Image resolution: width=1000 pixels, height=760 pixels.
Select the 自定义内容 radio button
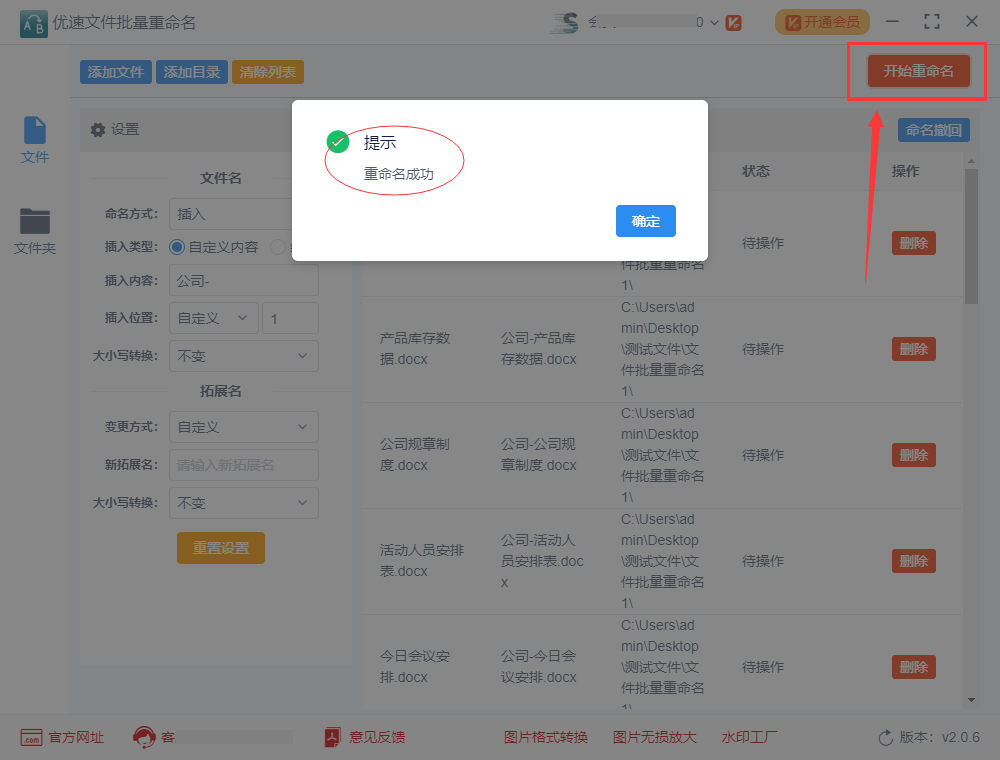(177, 247)
